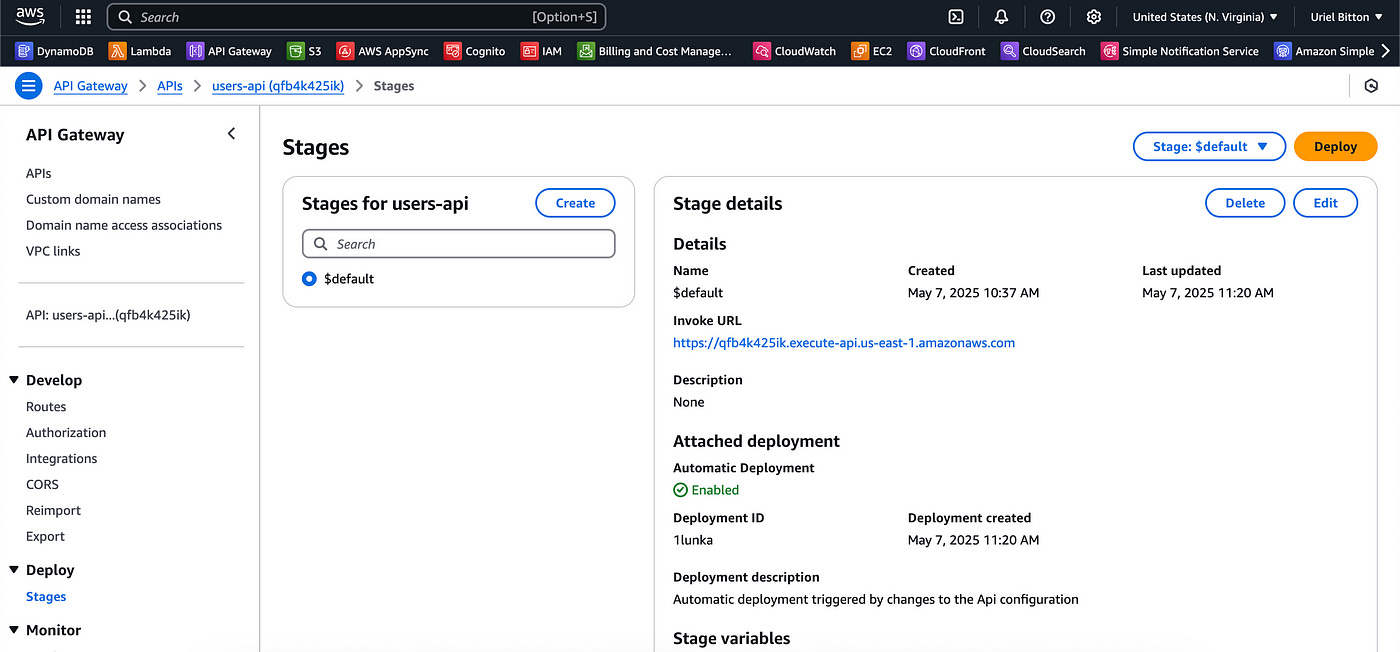Click Create button for stages
Viewport: 1400px width, 652px height.
575,203
